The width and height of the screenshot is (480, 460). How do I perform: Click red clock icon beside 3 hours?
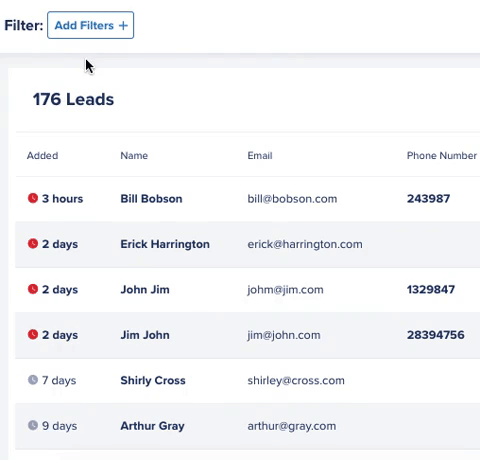pyautogui.click(x=33, y=198)
